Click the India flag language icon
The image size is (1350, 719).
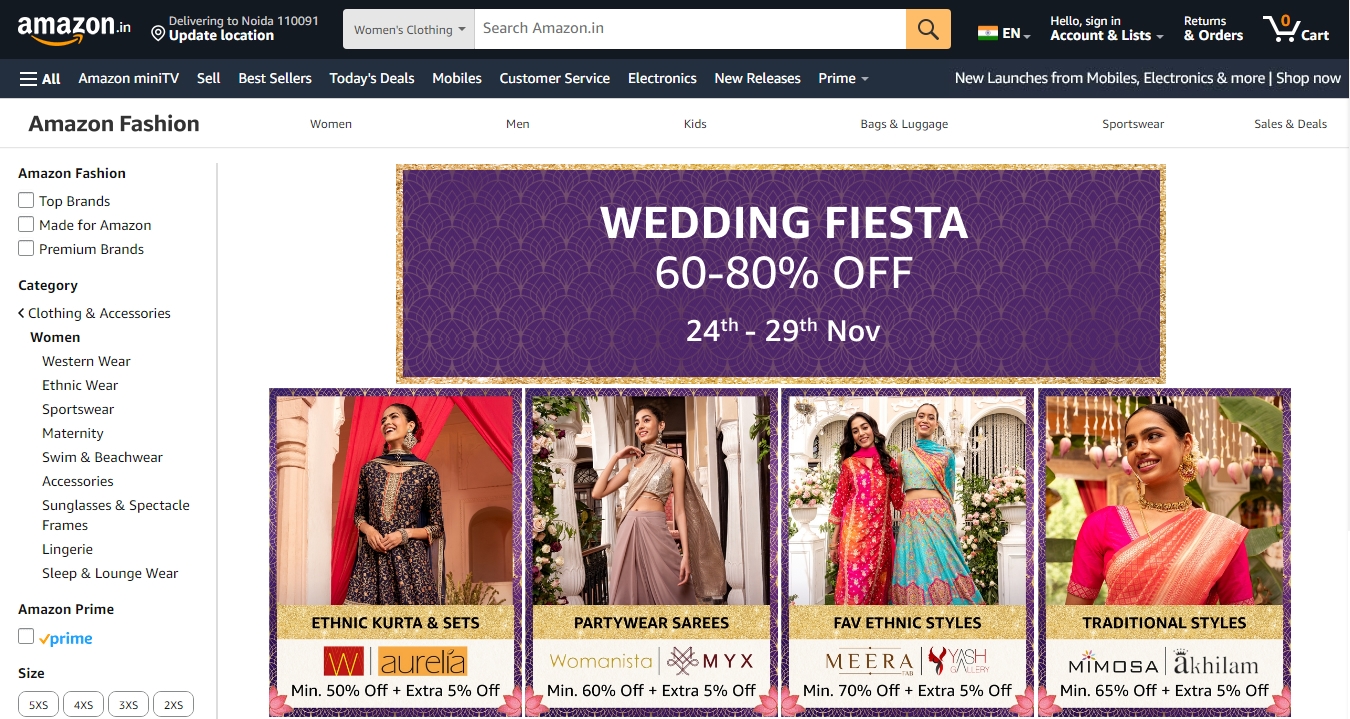coord(988,33)
